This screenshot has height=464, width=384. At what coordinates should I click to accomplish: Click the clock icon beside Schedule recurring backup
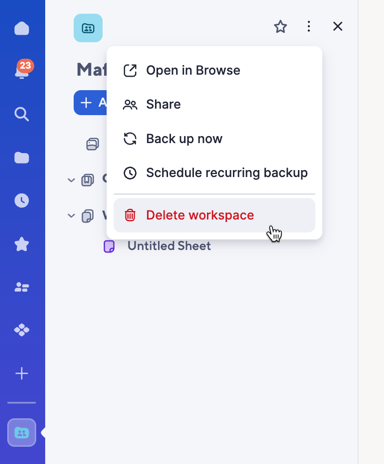point(130,173)
